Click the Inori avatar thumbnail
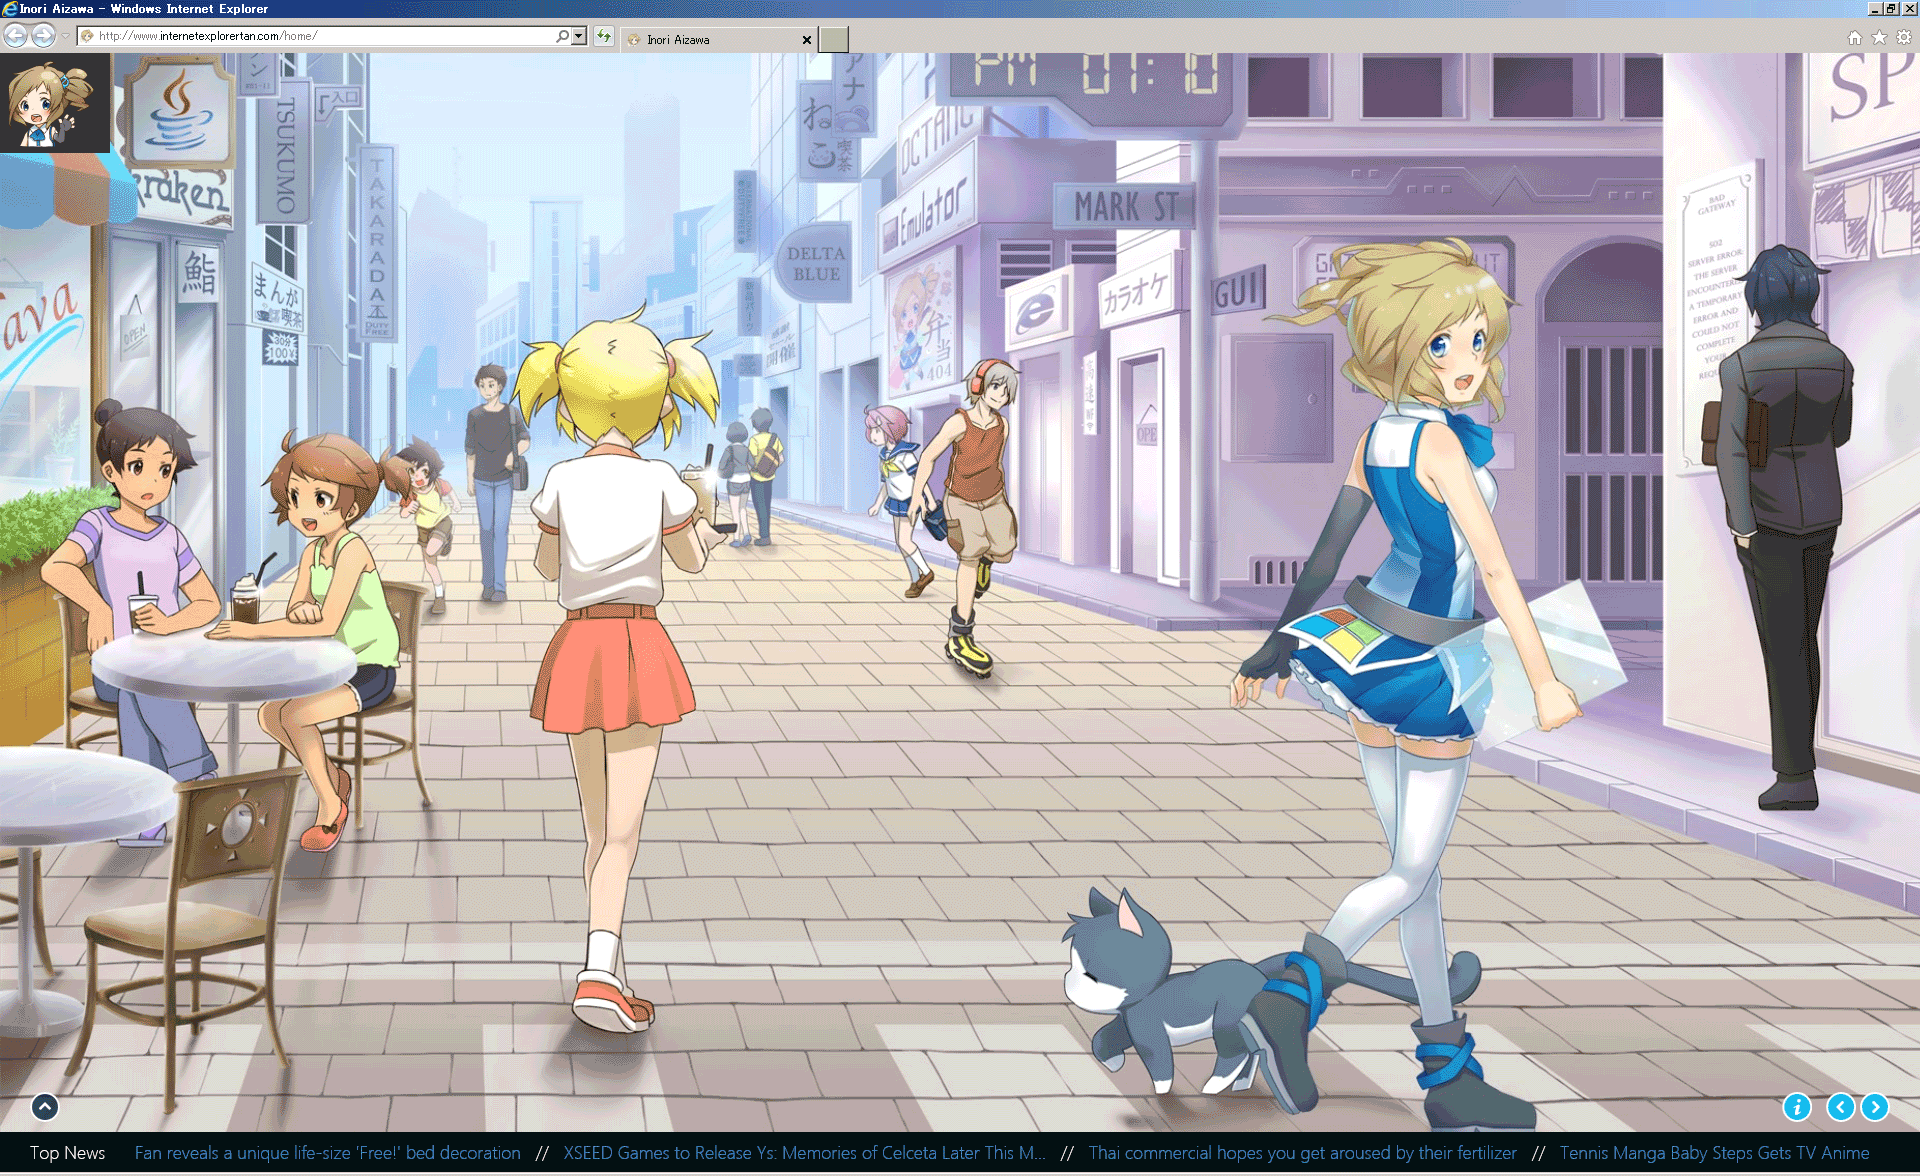Screen dimensions: 1920x1176 [55, 103]
